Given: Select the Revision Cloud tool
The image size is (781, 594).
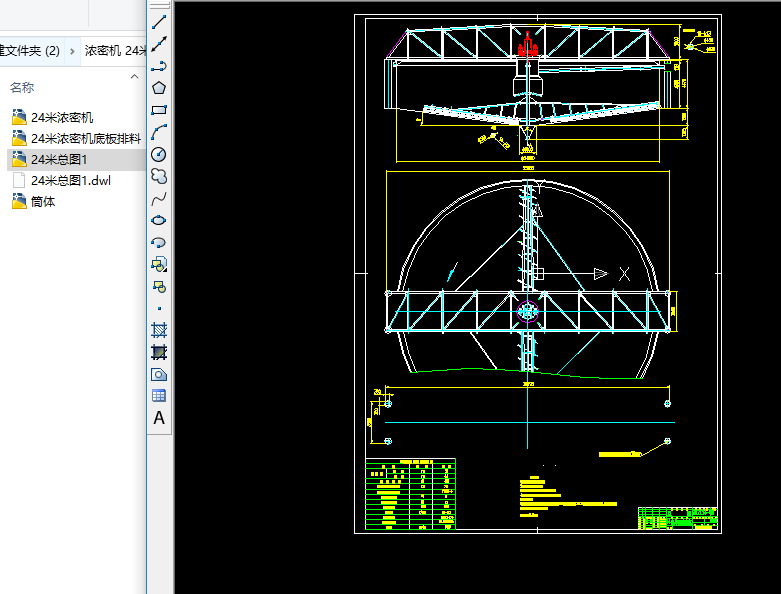Looking at the screenshot, I should coord(159,176).
